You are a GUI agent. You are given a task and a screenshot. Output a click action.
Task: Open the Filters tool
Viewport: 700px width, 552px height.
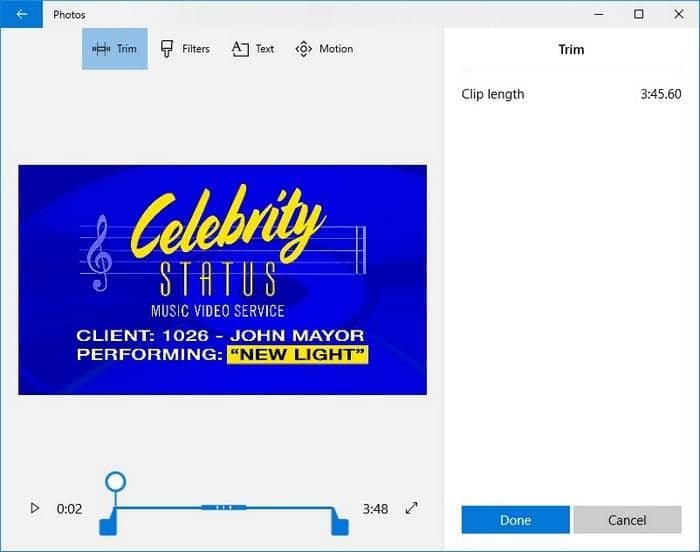click(x=185, y=49)
